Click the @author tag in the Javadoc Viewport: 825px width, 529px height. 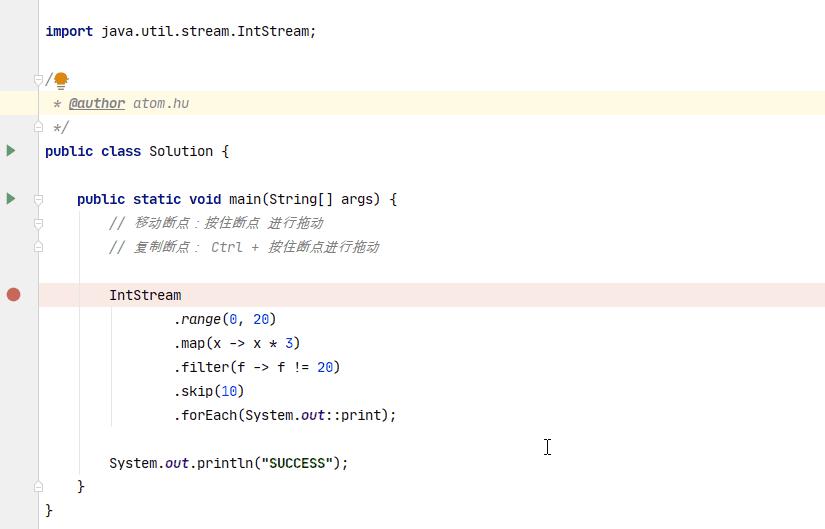click(97, 103)
